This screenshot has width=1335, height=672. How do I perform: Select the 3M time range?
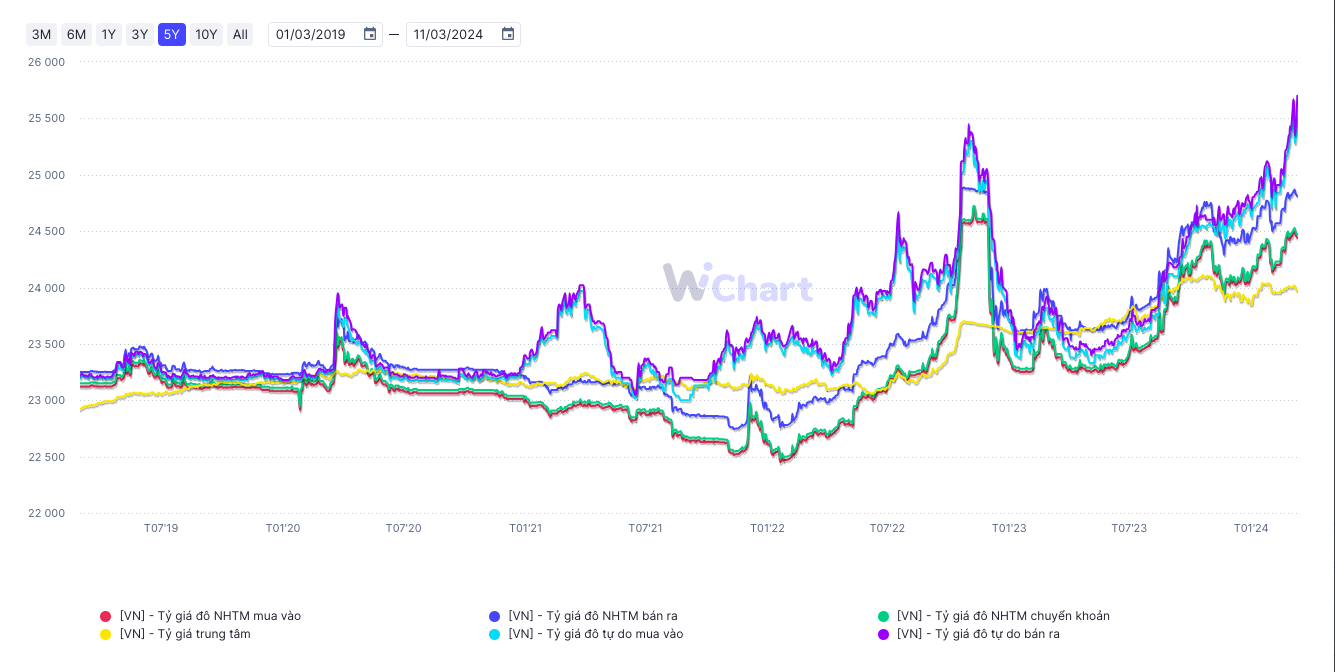tap(41, 35)
